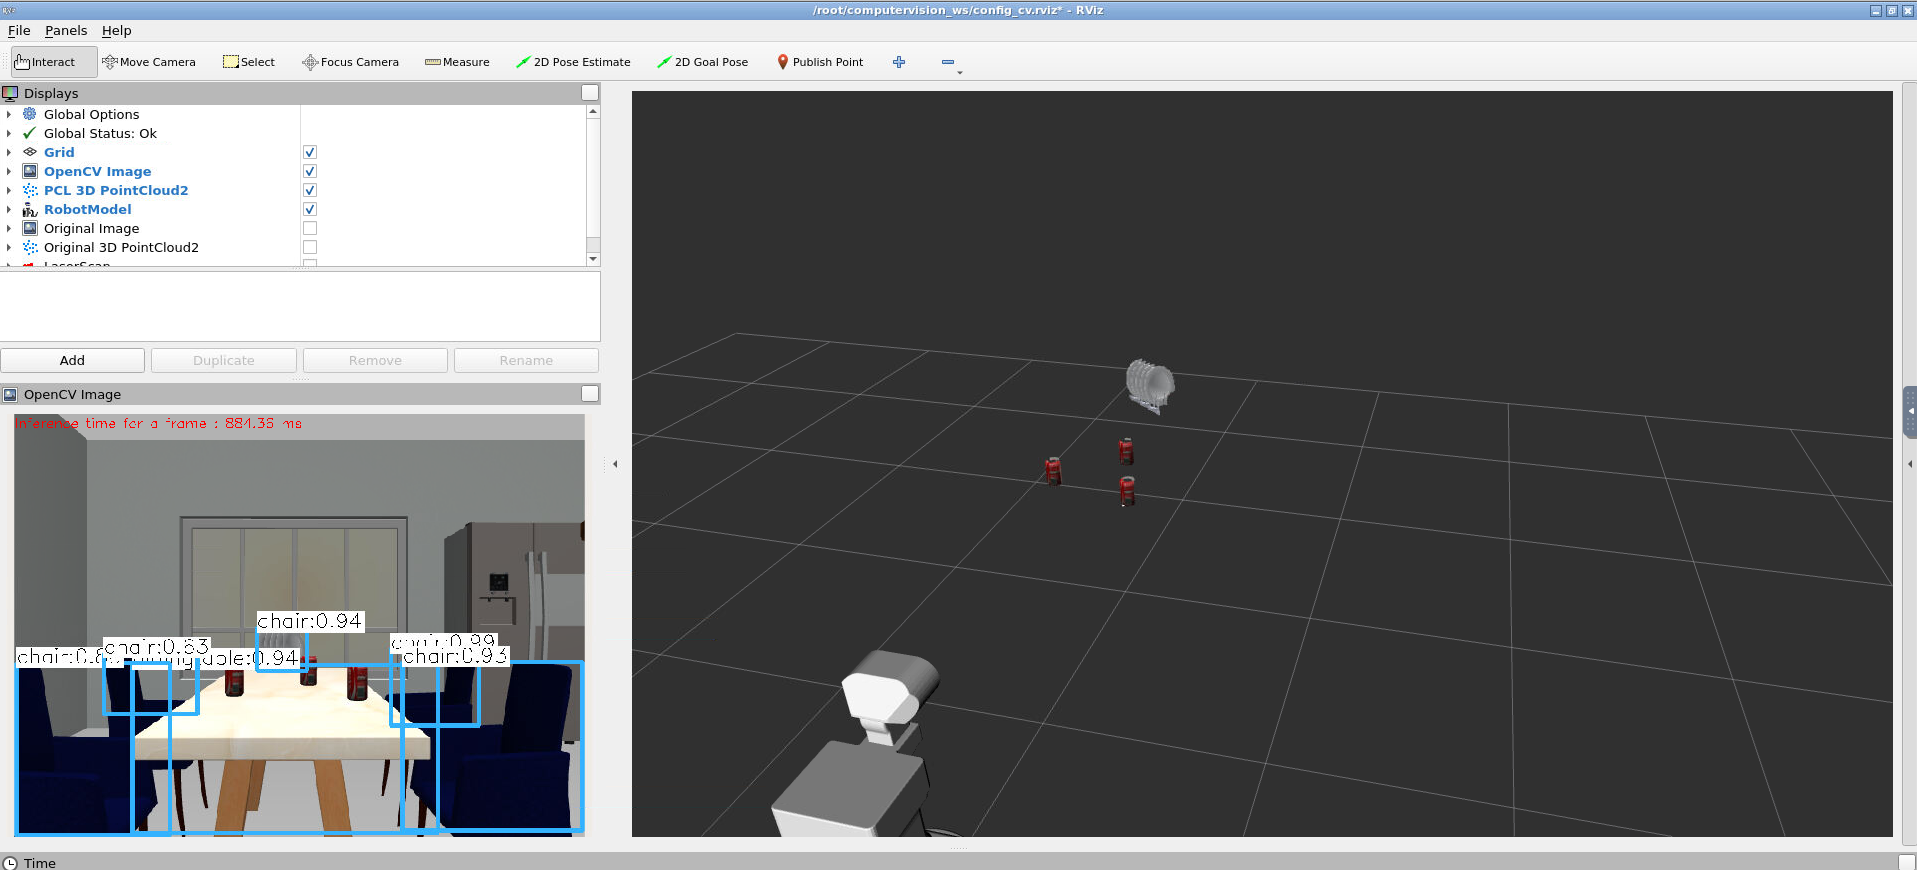Click the Remove display button
This screenshot has width=1917, height=870.
pyautogui.click(x=375, y=360)
